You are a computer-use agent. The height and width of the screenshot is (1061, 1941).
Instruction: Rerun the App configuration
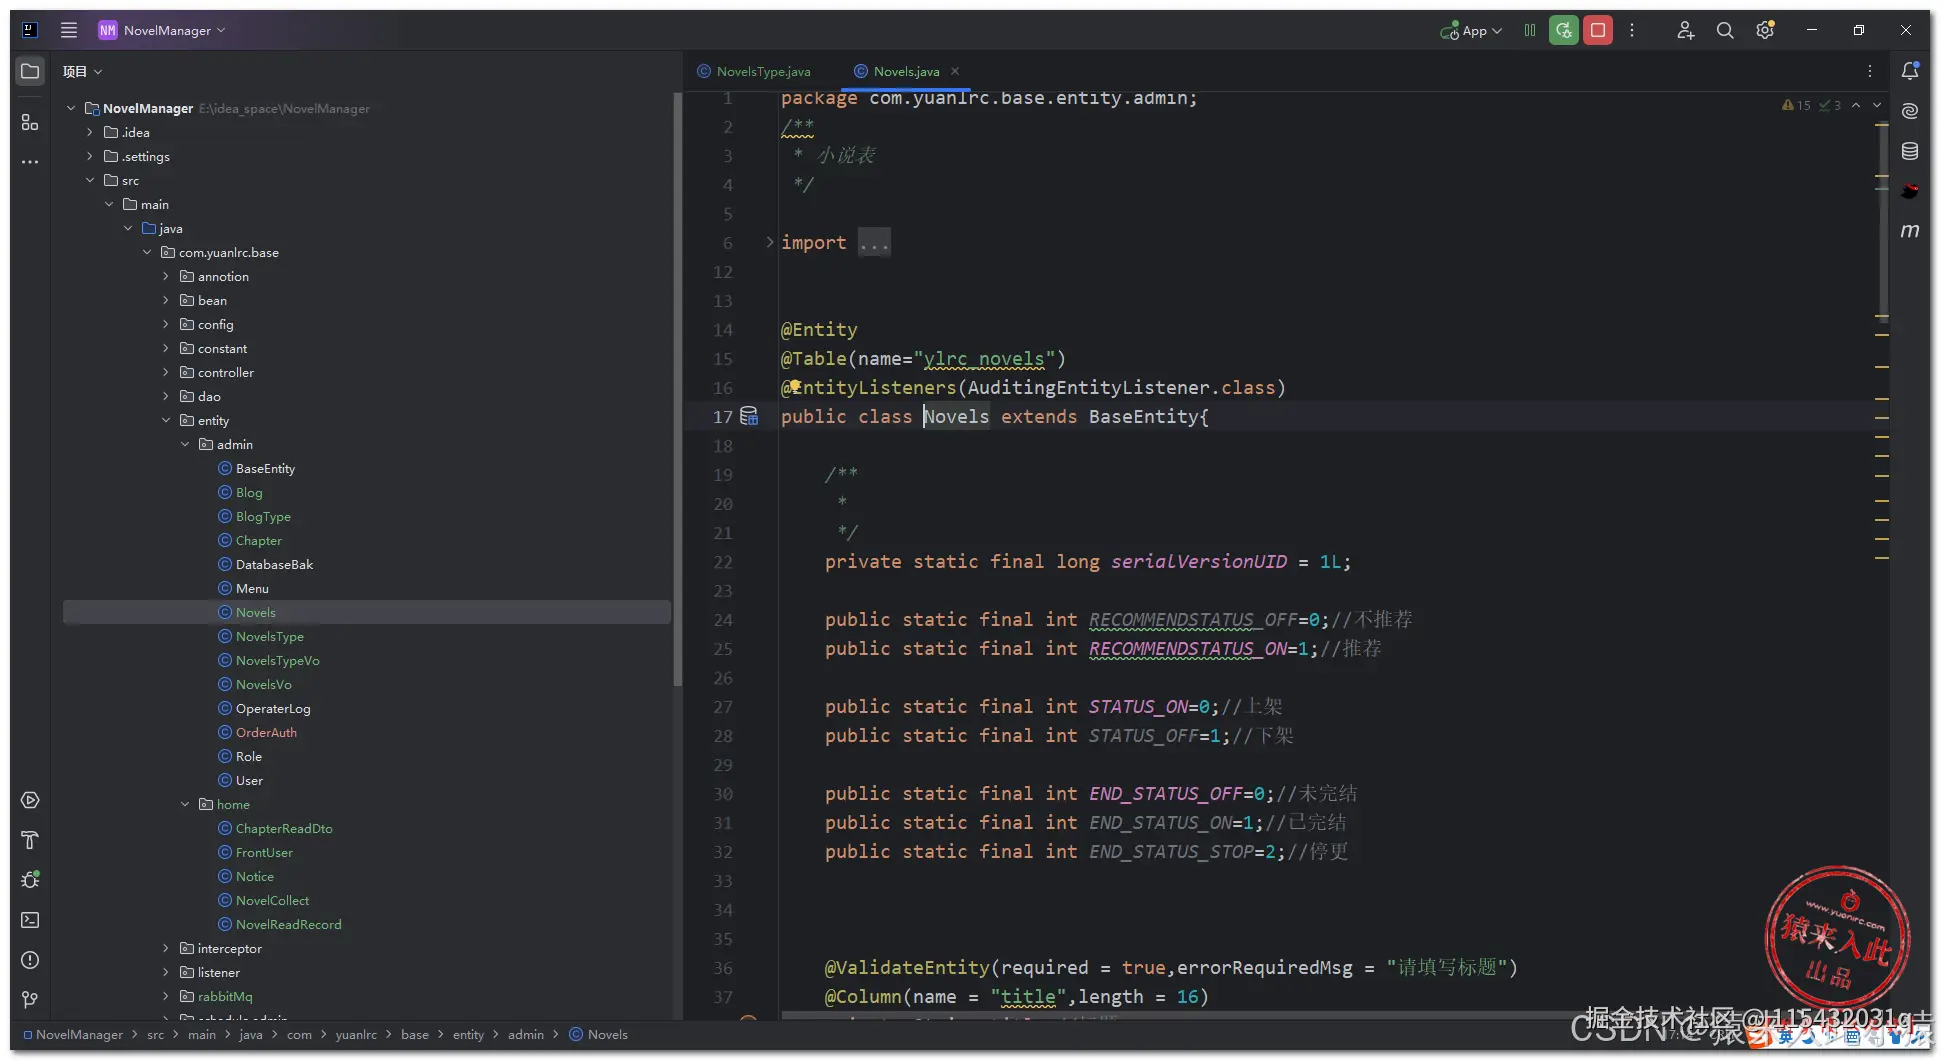coord(1564,30)
